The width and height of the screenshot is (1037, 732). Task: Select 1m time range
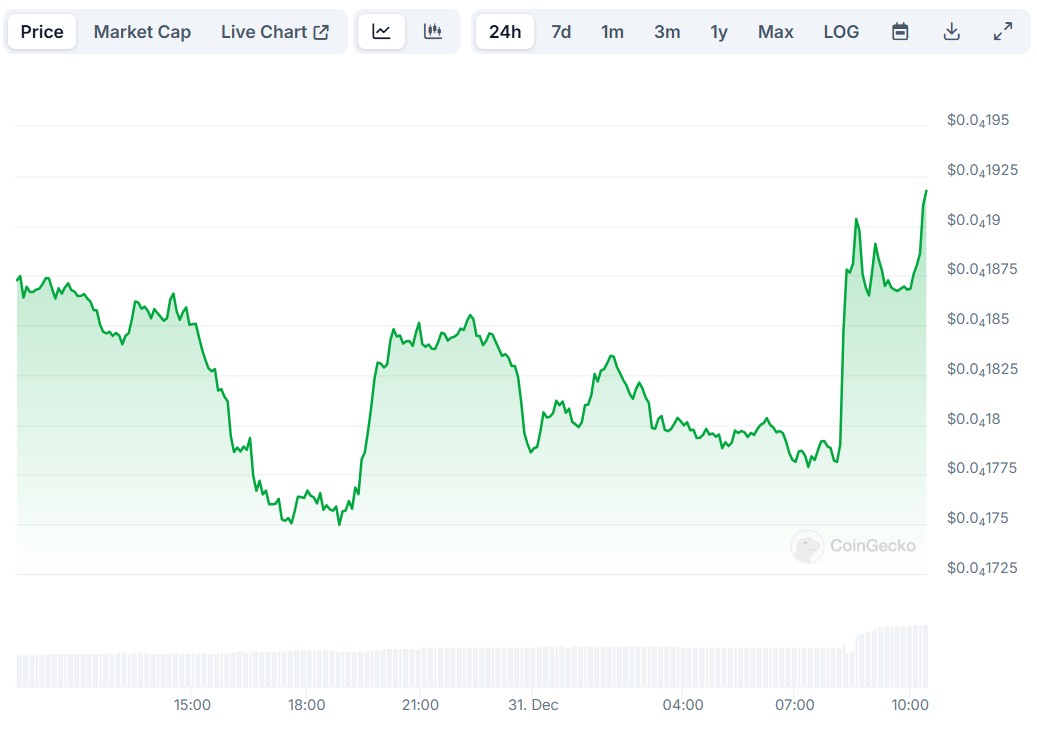[x=612, y=32]
